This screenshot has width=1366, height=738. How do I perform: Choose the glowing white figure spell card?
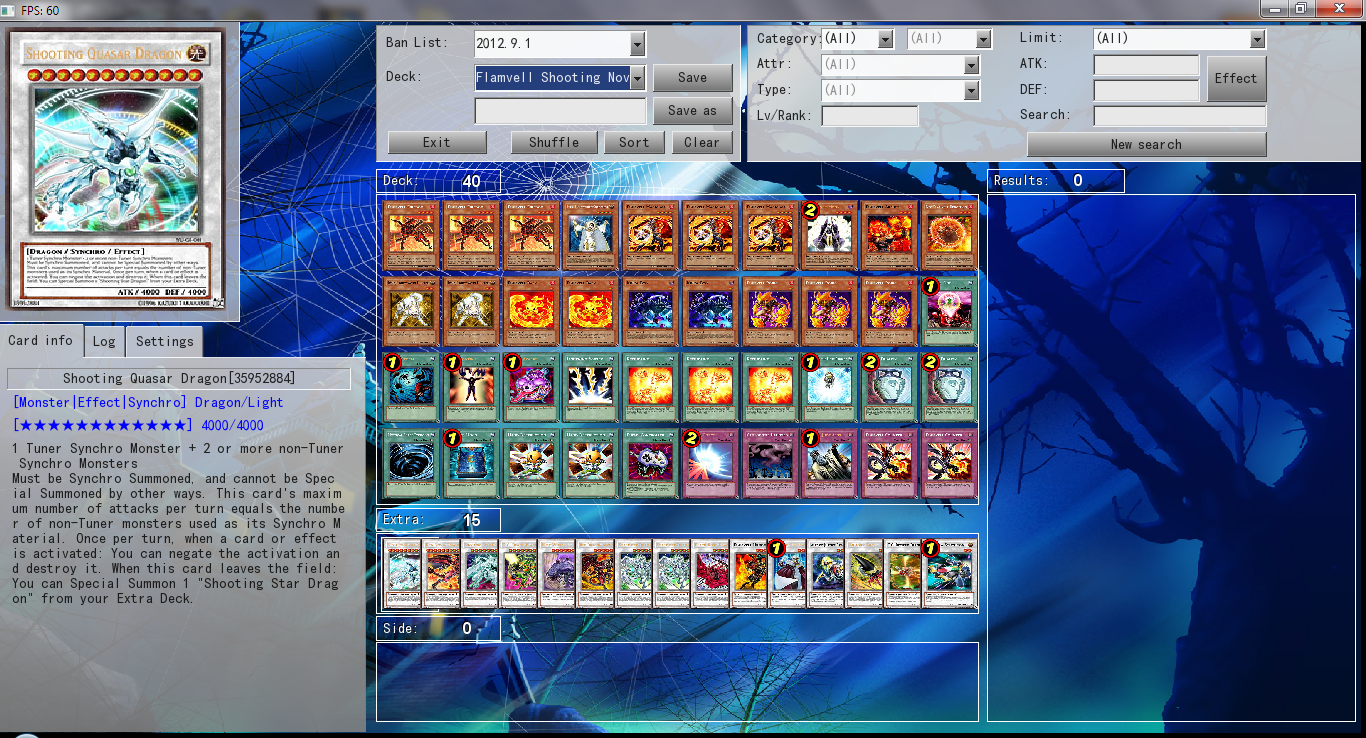coord(829,387)
